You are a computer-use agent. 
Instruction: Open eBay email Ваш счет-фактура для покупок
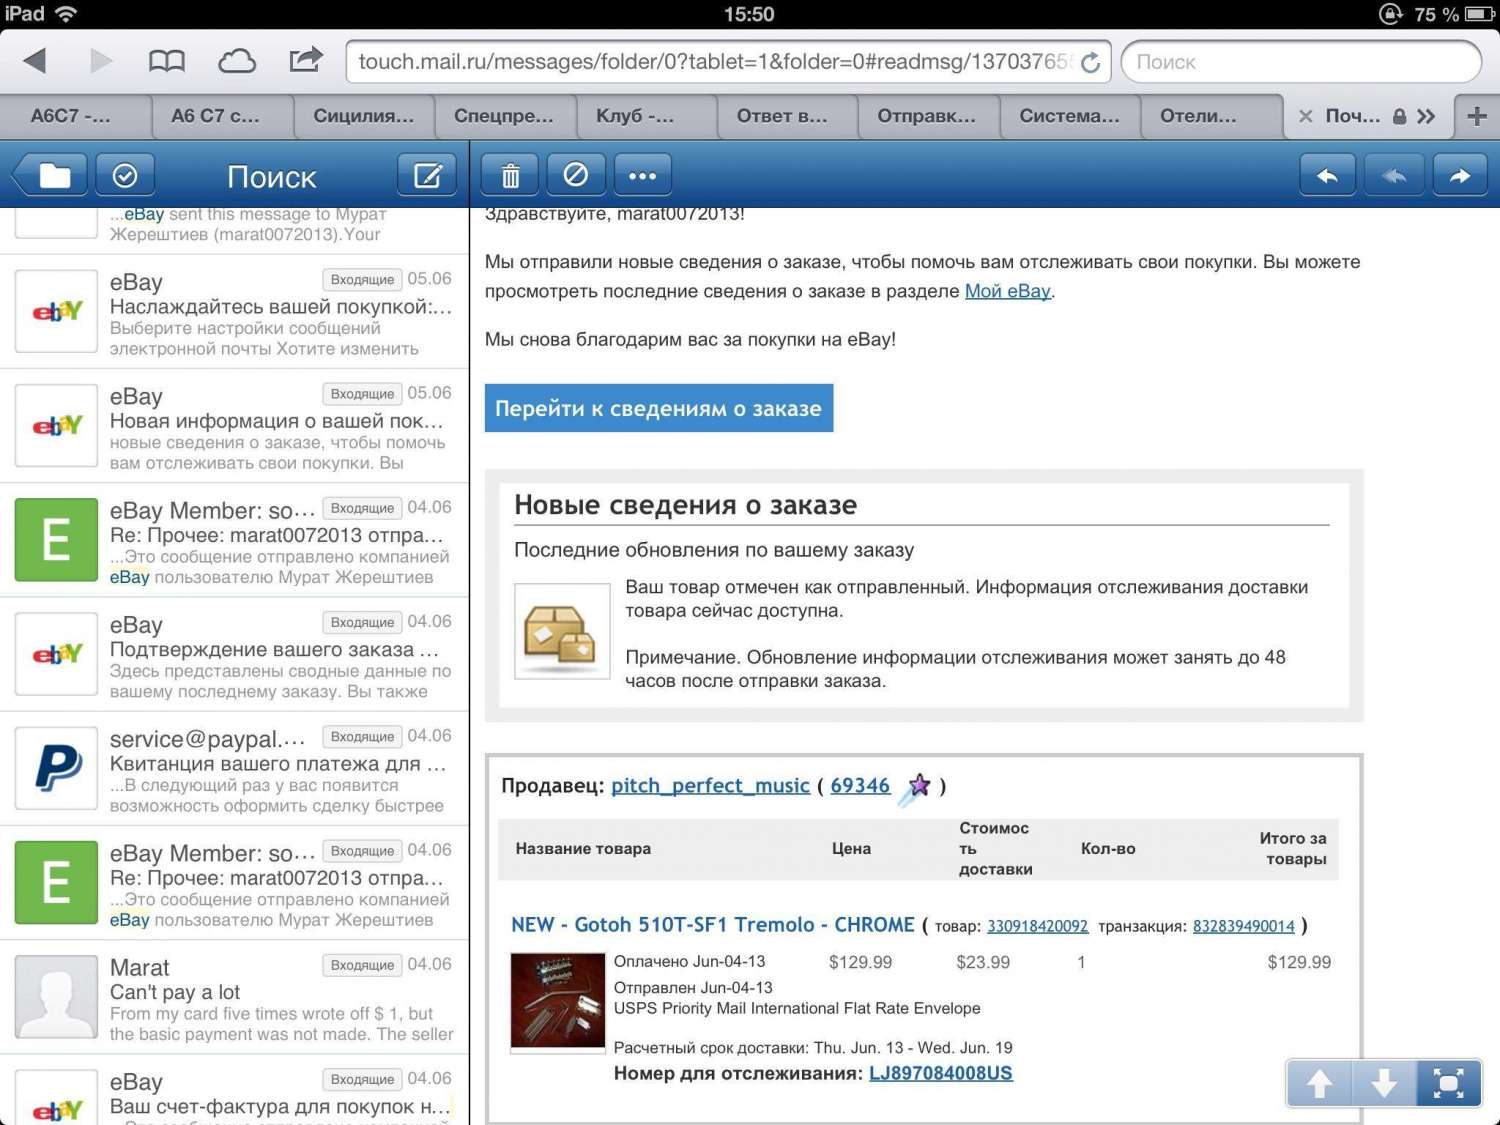235,1090
